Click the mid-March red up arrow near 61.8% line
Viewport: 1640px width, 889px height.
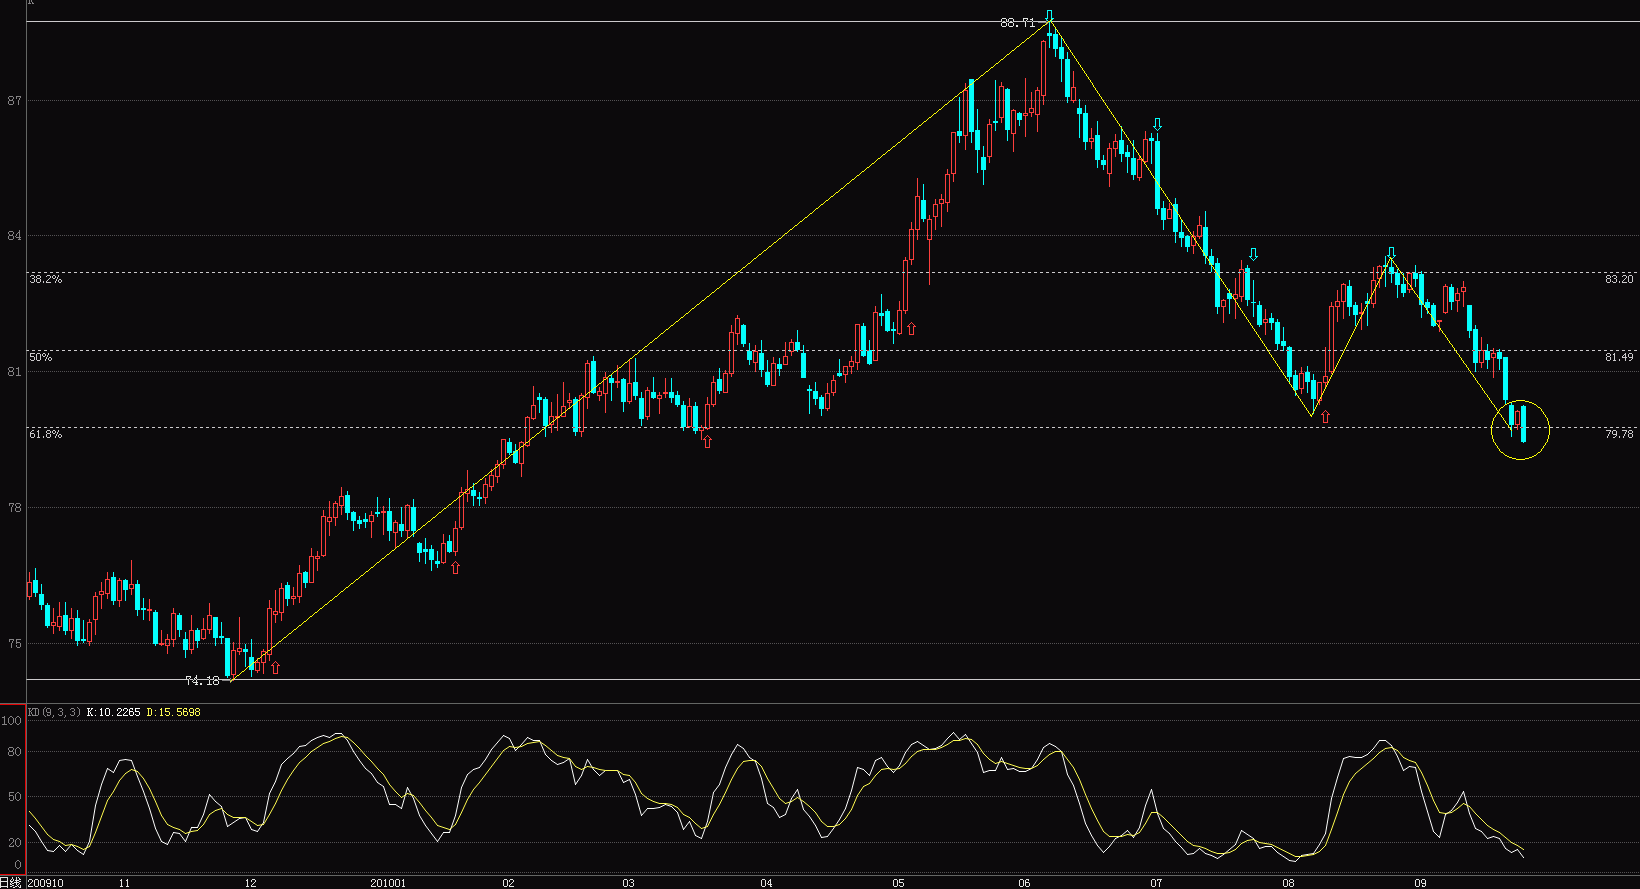707,440
